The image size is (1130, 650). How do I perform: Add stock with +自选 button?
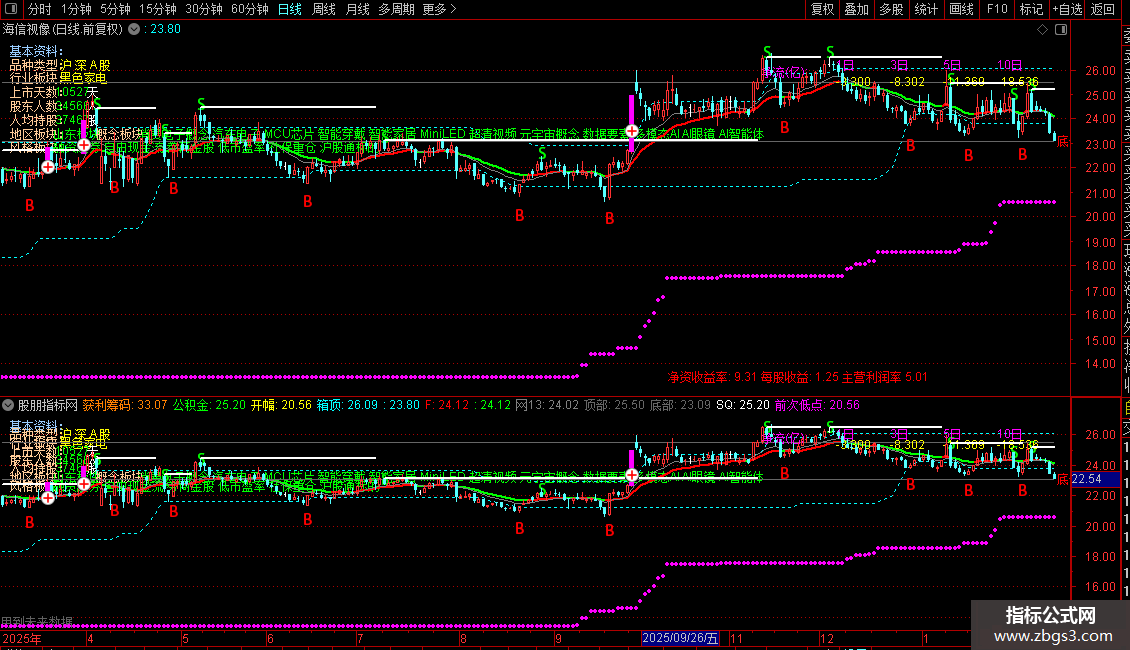pos(1067,9)
